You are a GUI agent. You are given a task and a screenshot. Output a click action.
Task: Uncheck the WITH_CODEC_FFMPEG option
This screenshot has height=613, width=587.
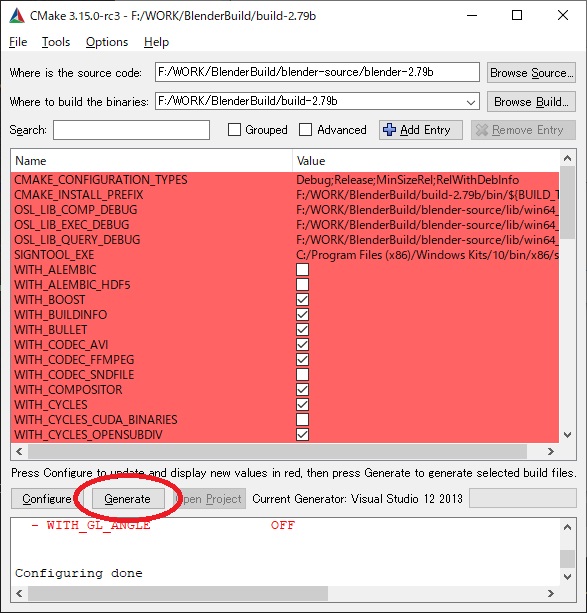(x=302, y=360)
